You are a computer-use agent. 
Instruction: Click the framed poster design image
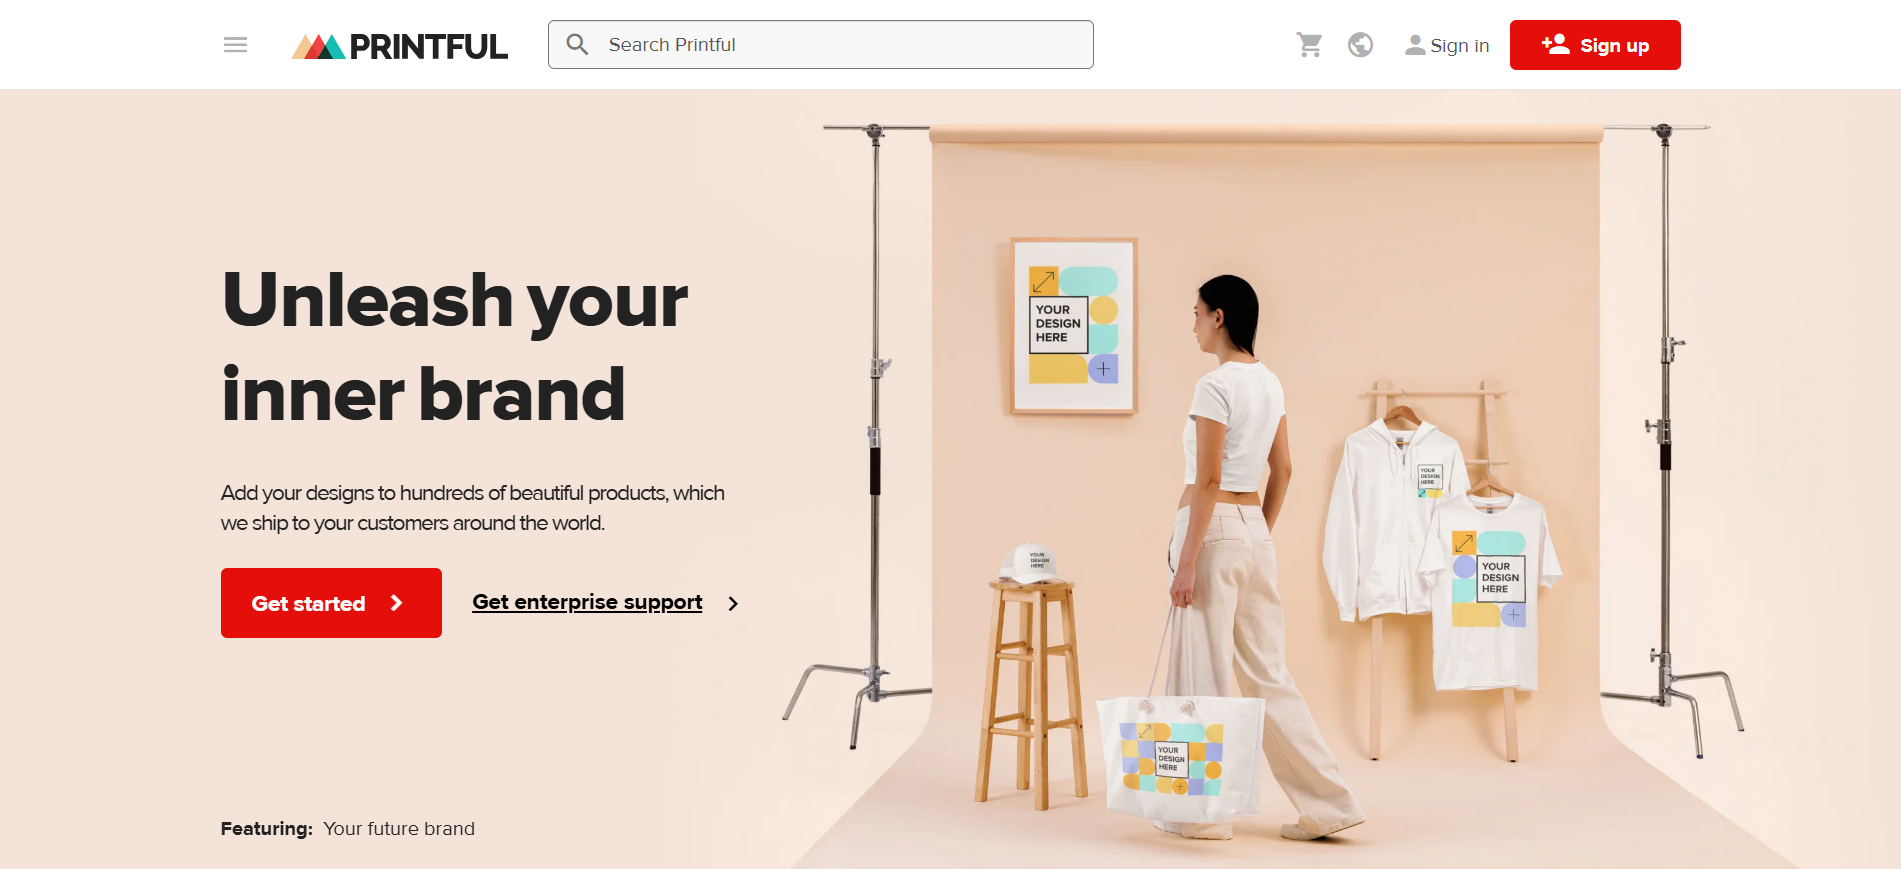[x=1074, y=326]
